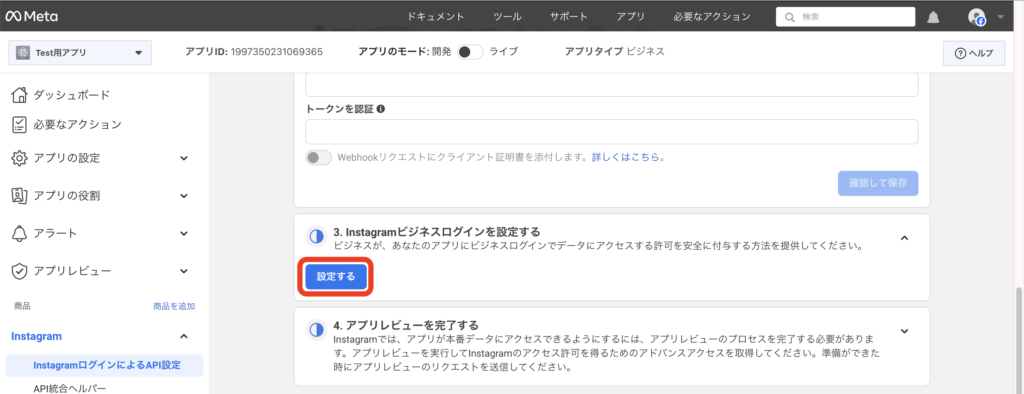Screen dimensions: 1024x394
Task: Expand the アプリの役割 sidebar section
Action: tap(184, 195)
